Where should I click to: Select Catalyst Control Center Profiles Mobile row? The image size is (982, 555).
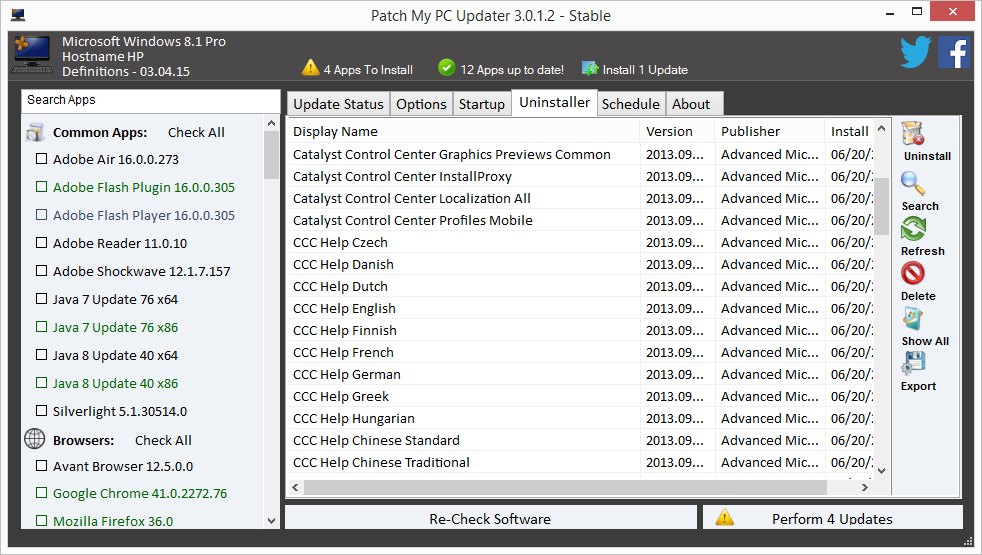pos(581,220)
